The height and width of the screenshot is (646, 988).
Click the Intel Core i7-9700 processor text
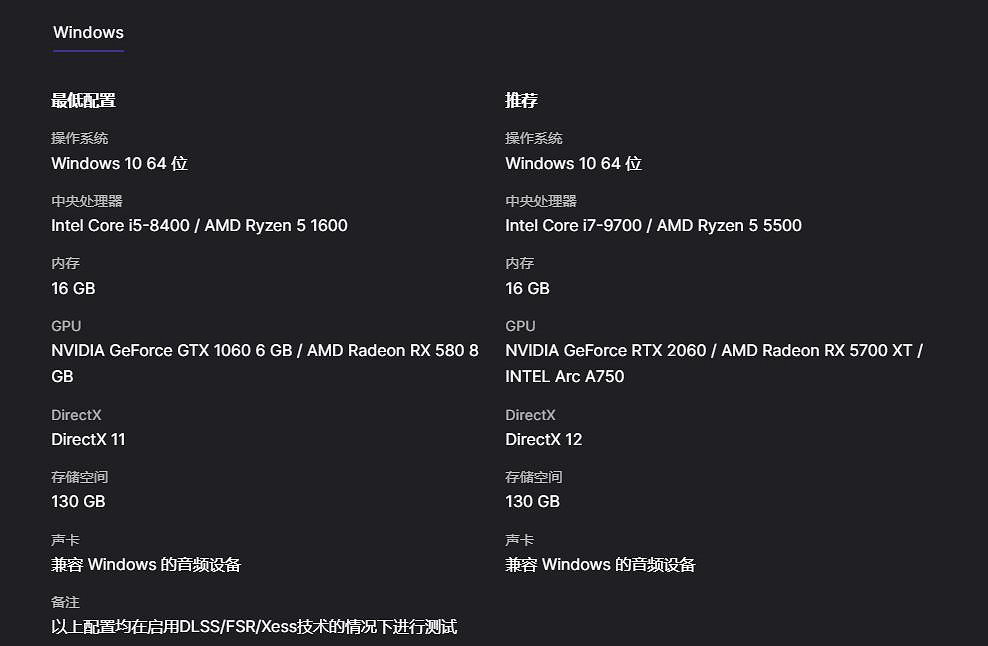tap(574, 226)
